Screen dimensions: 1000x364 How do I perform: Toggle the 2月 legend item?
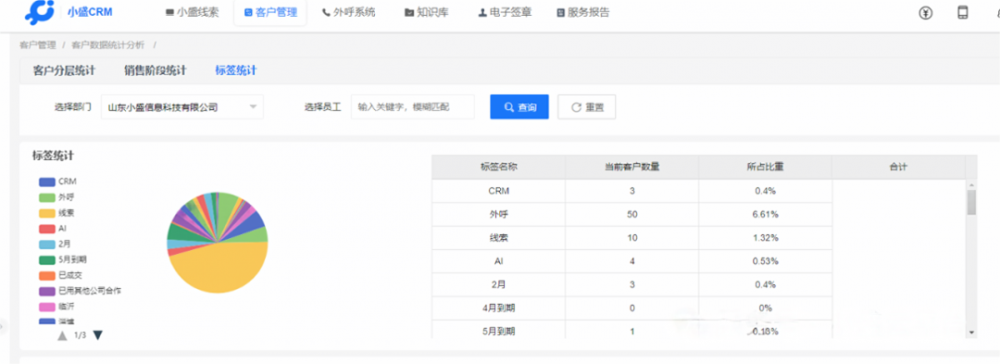55,244
